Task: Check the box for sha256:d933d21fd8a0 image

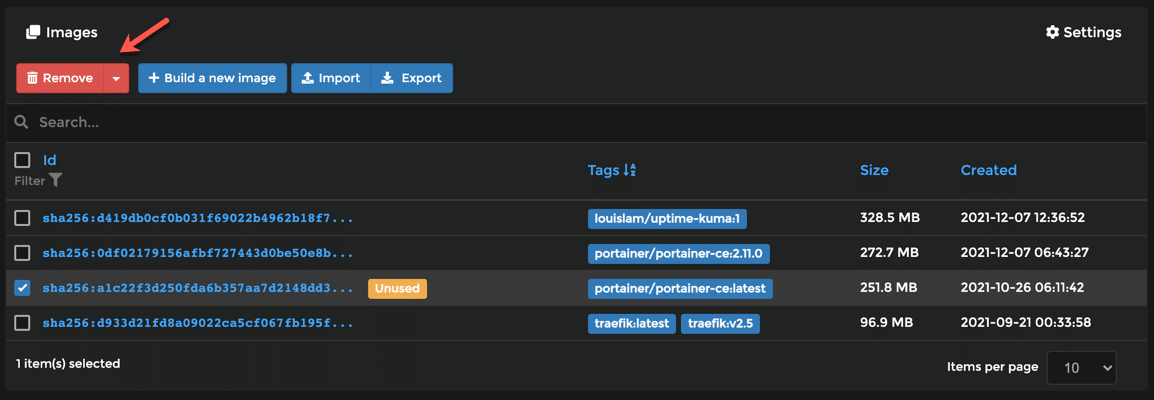Action: pyautogui.click(x=22, y=323)
